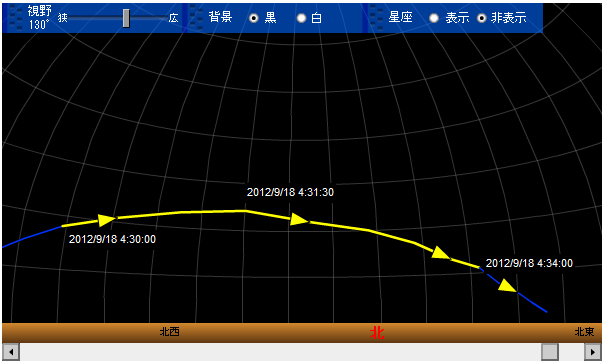
Task: Click the grip handle beside 視野 panel
Action: [15, 18]
